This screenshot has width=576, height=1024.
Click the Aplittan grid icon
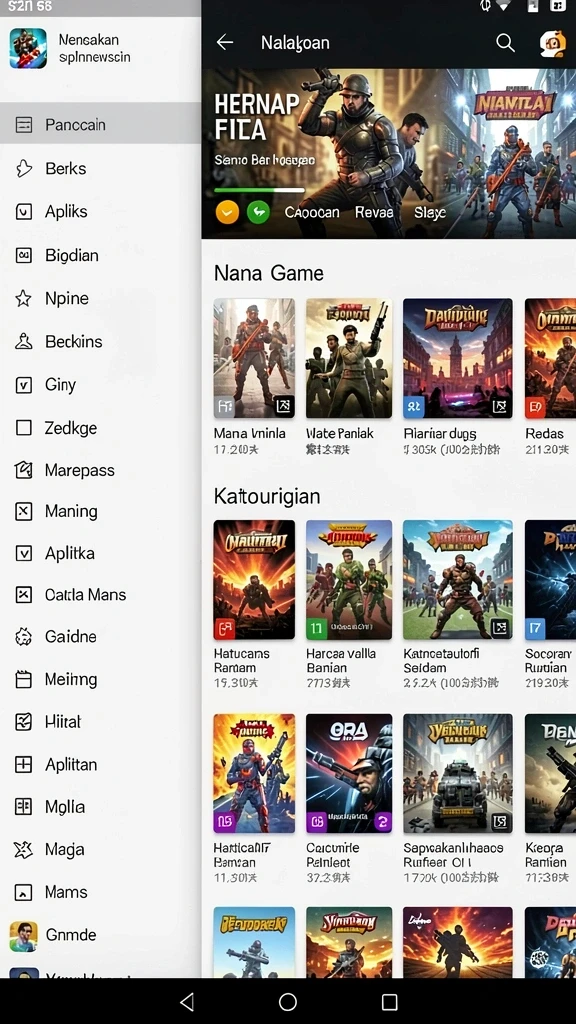(x=24, y=765)
